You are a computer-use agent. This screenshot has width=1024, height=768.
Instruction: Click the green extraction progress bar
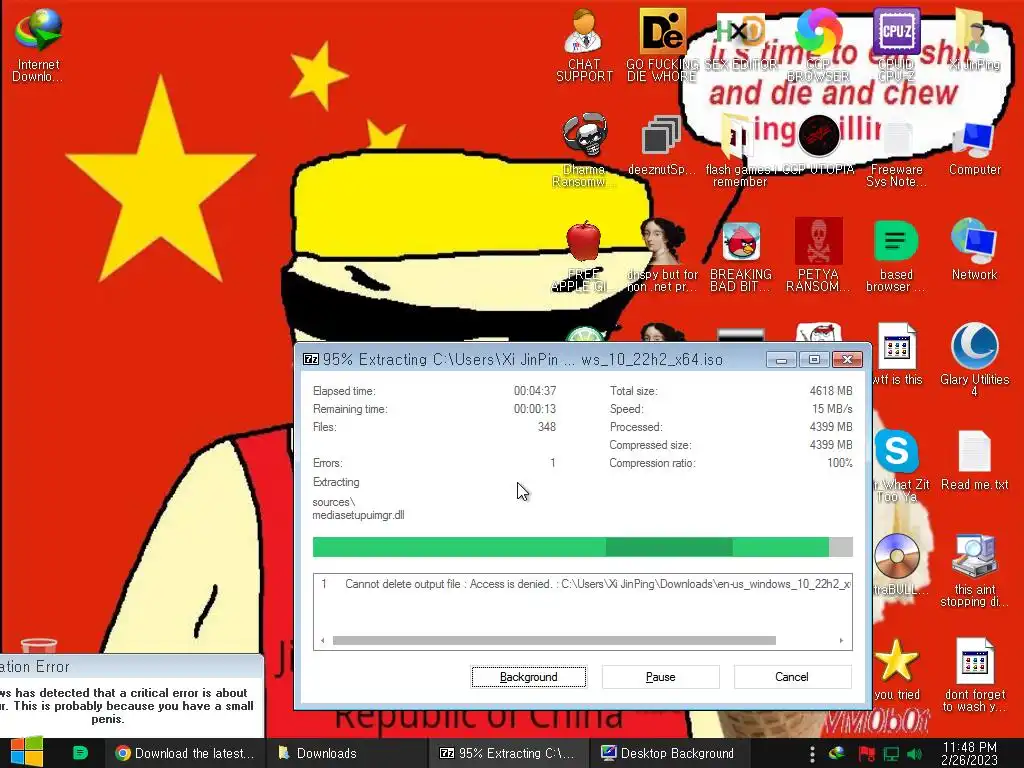pyautogui.click(x=583, y=547)
